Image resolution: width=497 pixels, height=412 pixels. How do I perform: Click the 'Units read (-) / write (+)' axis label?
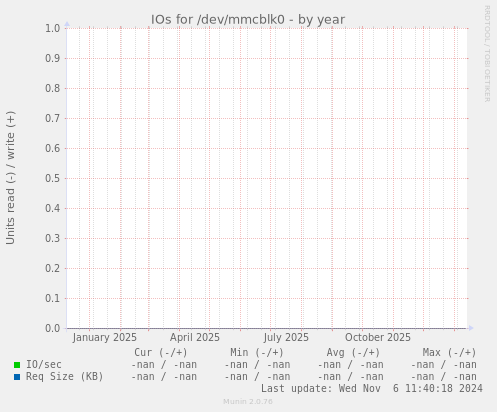pyautogui.click(x=10, y=178)
